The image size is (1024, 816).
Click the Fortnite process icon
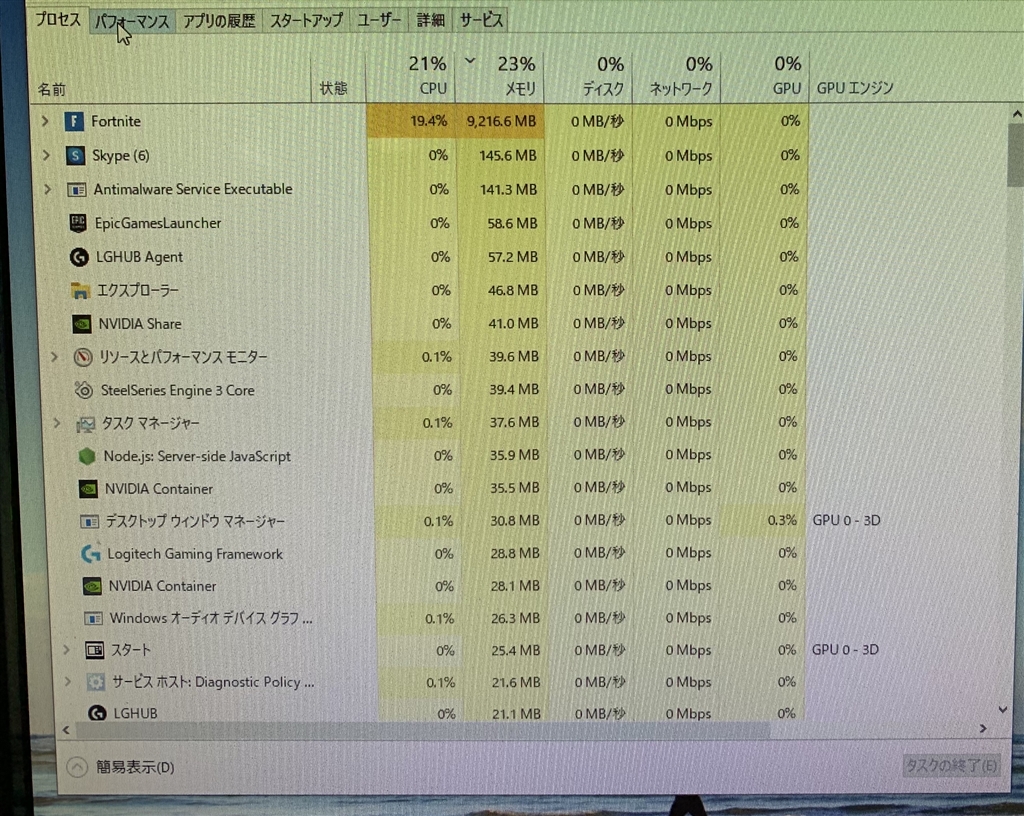[x=74, y=121]
